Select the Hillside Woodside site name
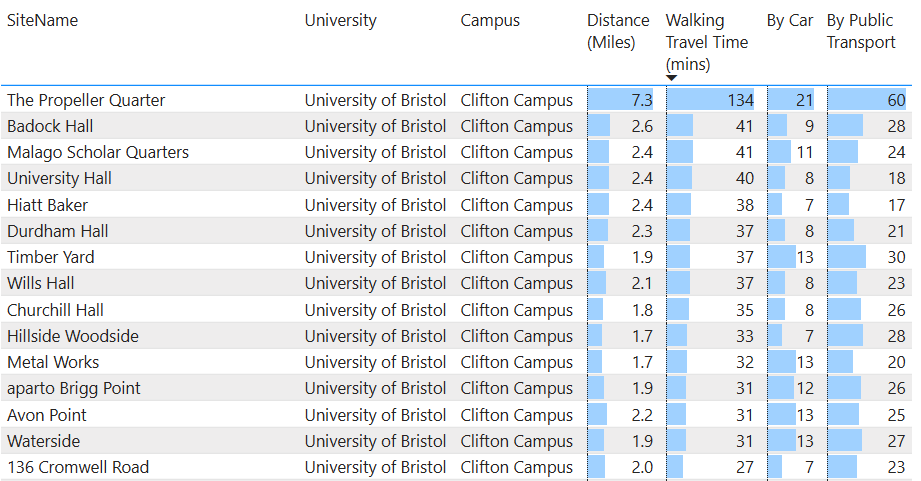 [x=73, y=336]
